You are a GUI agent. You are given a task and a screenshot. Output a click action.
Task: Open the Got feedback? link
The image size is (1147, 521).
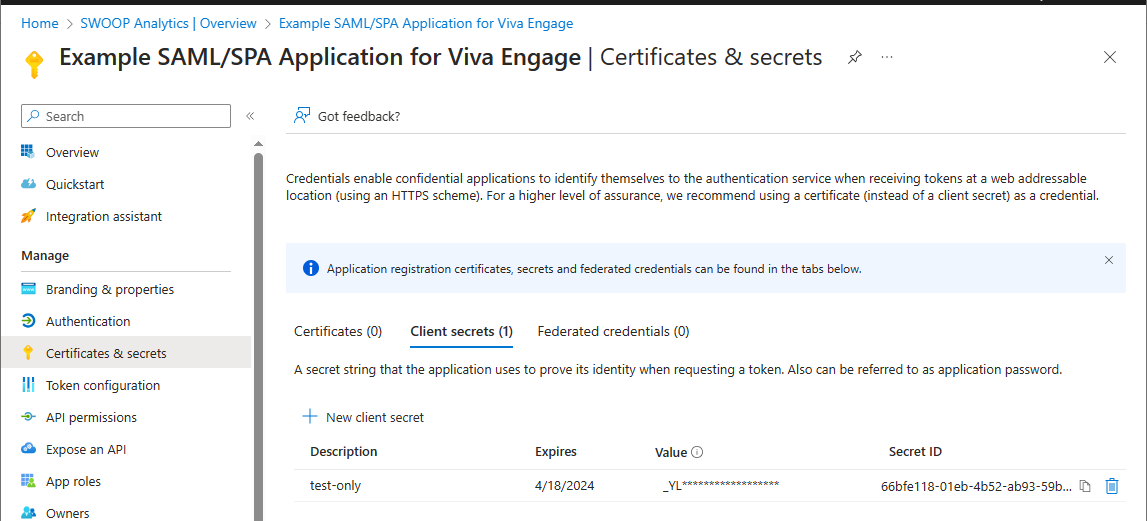click(x=347, y=116)
